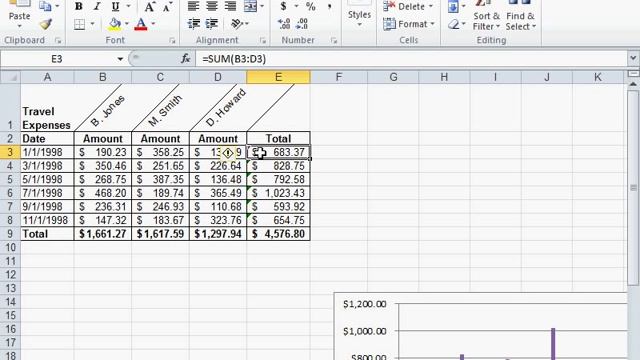Select the grand total cell 4,576.80
The width and height of the screenshot is (640, 360).
278,234
